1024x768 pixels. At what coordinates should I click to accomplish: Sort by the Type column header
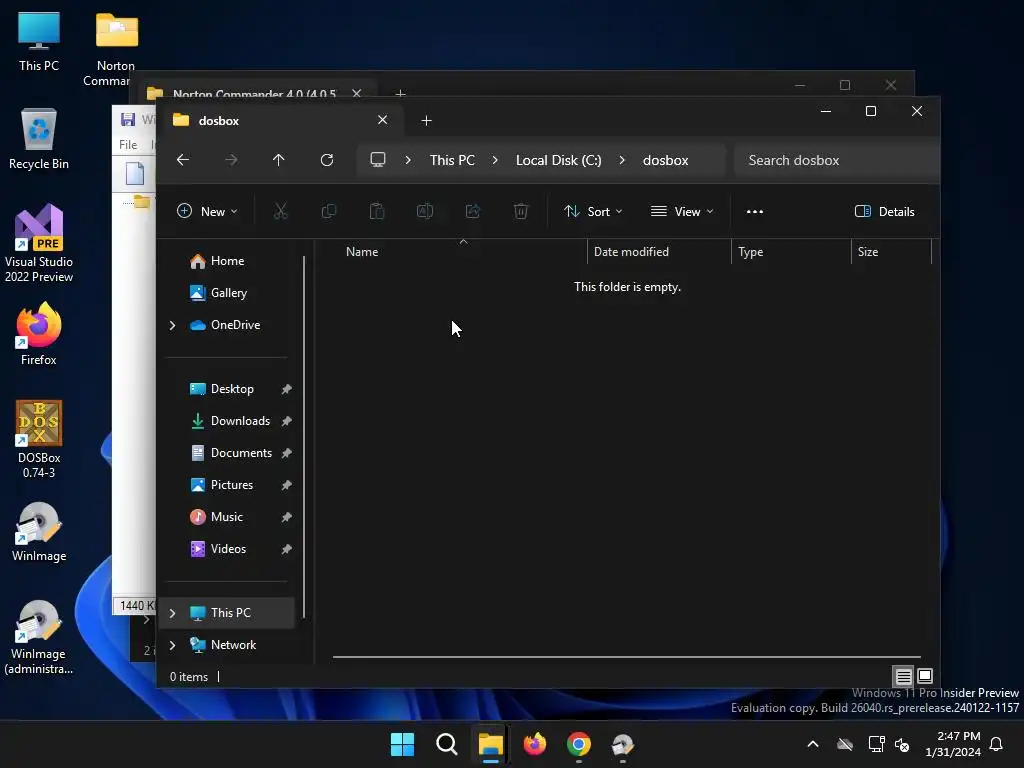791,251
